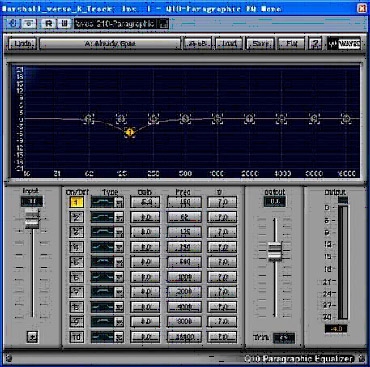Select the band 6 marker on the EQ graph
This screenshot has height=367, width=370.
pyautogui.click(x=218, y=119)
